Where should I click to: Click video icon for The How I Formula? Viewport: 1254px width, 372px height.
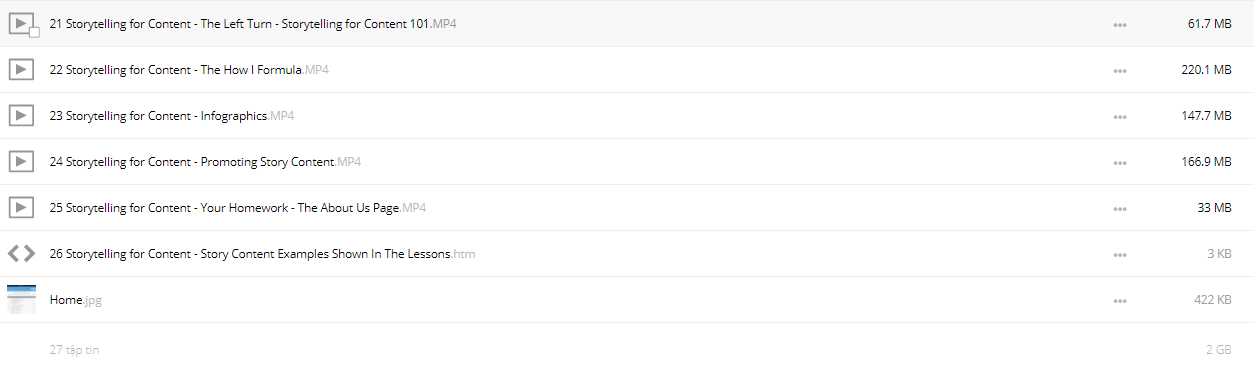[21, 69]
